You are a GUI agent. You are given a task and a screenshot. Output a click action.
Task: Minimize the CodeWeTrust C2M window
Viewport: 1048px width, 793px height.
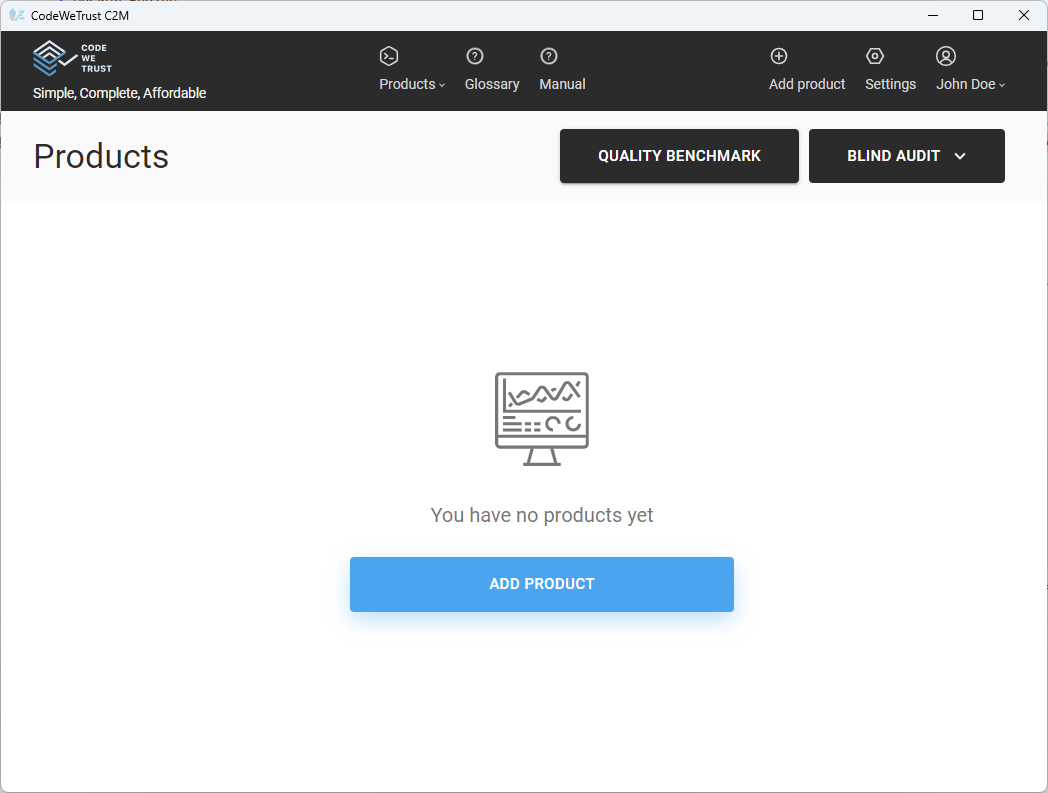[933, 15]
